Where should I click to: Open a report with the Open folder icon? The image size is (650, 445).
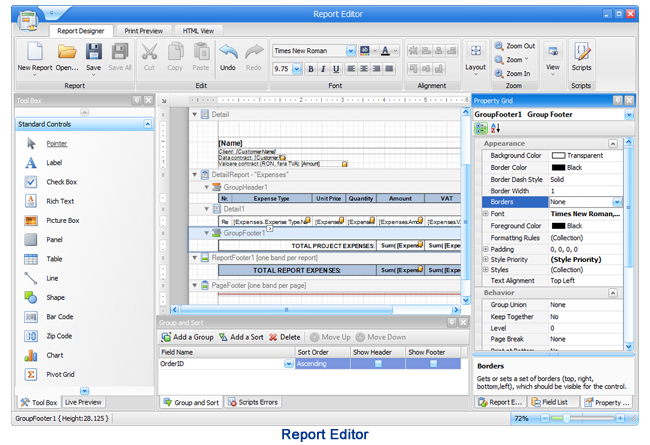click(67, 52)
